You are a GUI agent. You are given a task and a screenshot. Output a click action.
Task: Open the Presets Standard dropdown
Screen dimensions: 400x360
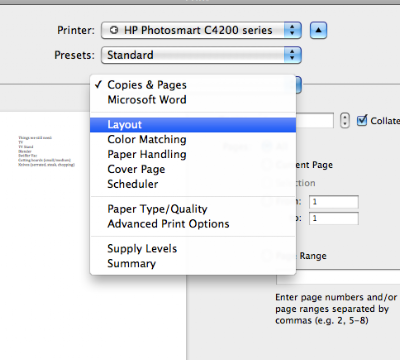coord(201,55)
